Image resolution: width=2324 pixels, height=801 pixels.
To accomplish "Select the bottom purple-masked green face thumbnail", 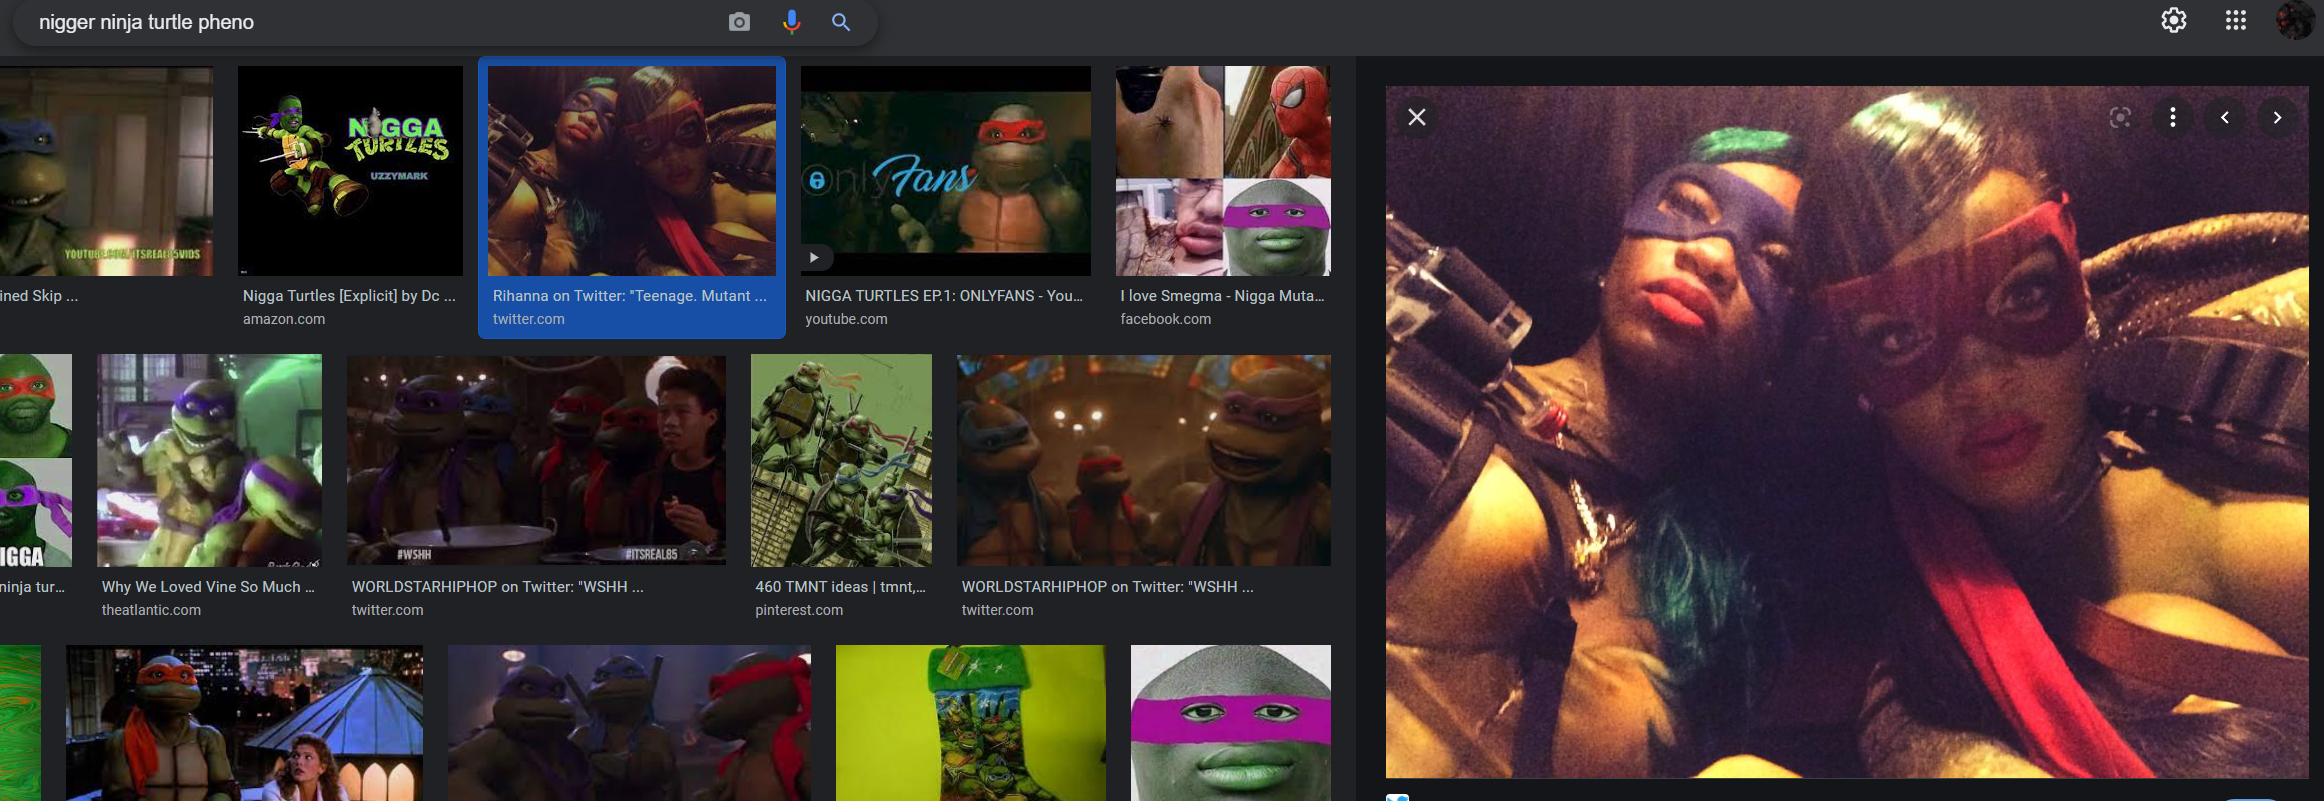I will coord(1230,723).
